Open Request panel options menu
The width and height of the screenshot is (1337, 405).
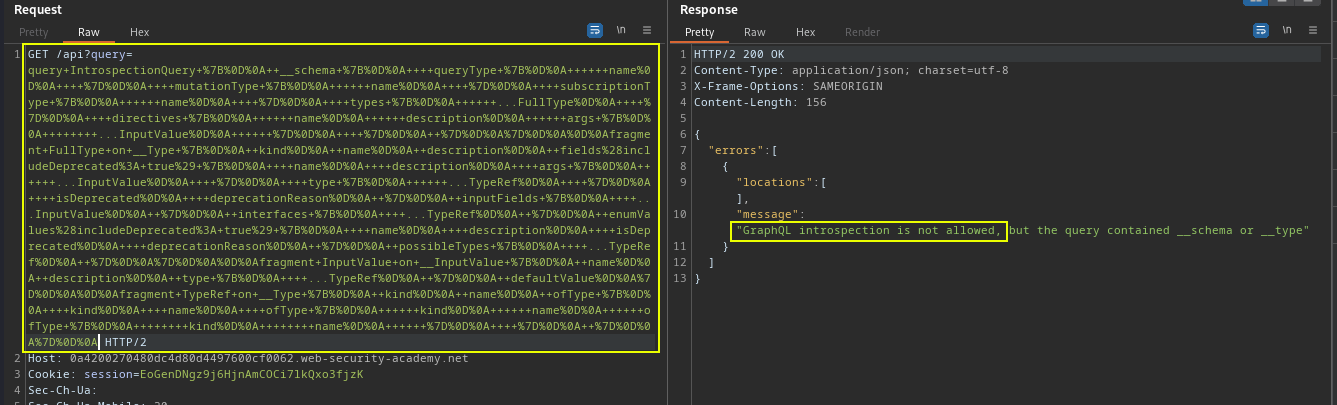646,31
